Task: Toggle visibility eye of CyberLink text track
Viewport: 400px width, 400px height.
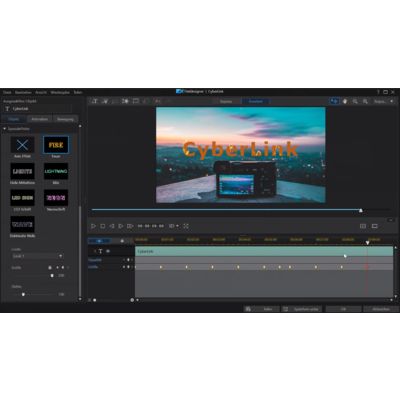Action: (108, 251)
